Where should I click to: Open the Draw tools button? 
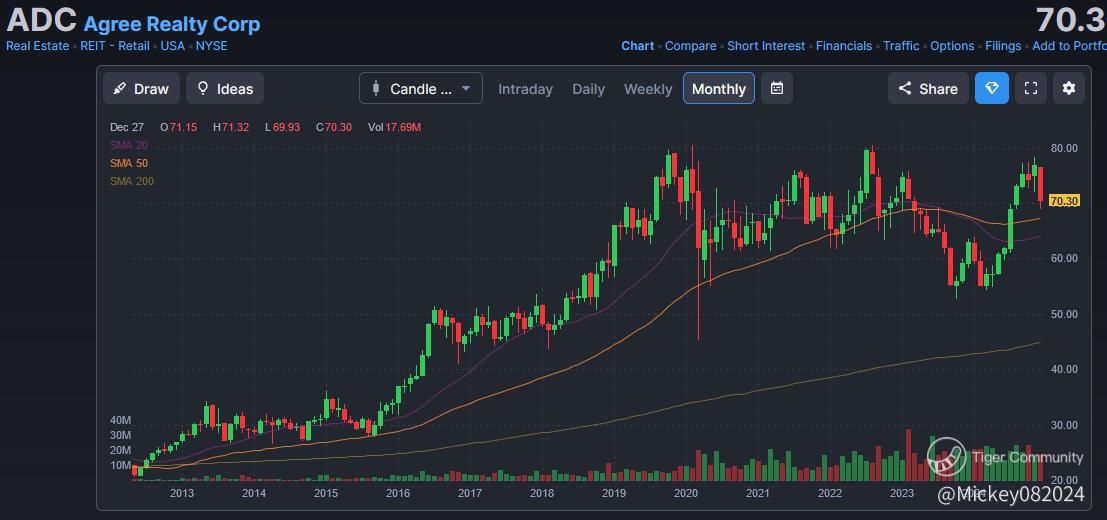[x=141, y=89]
